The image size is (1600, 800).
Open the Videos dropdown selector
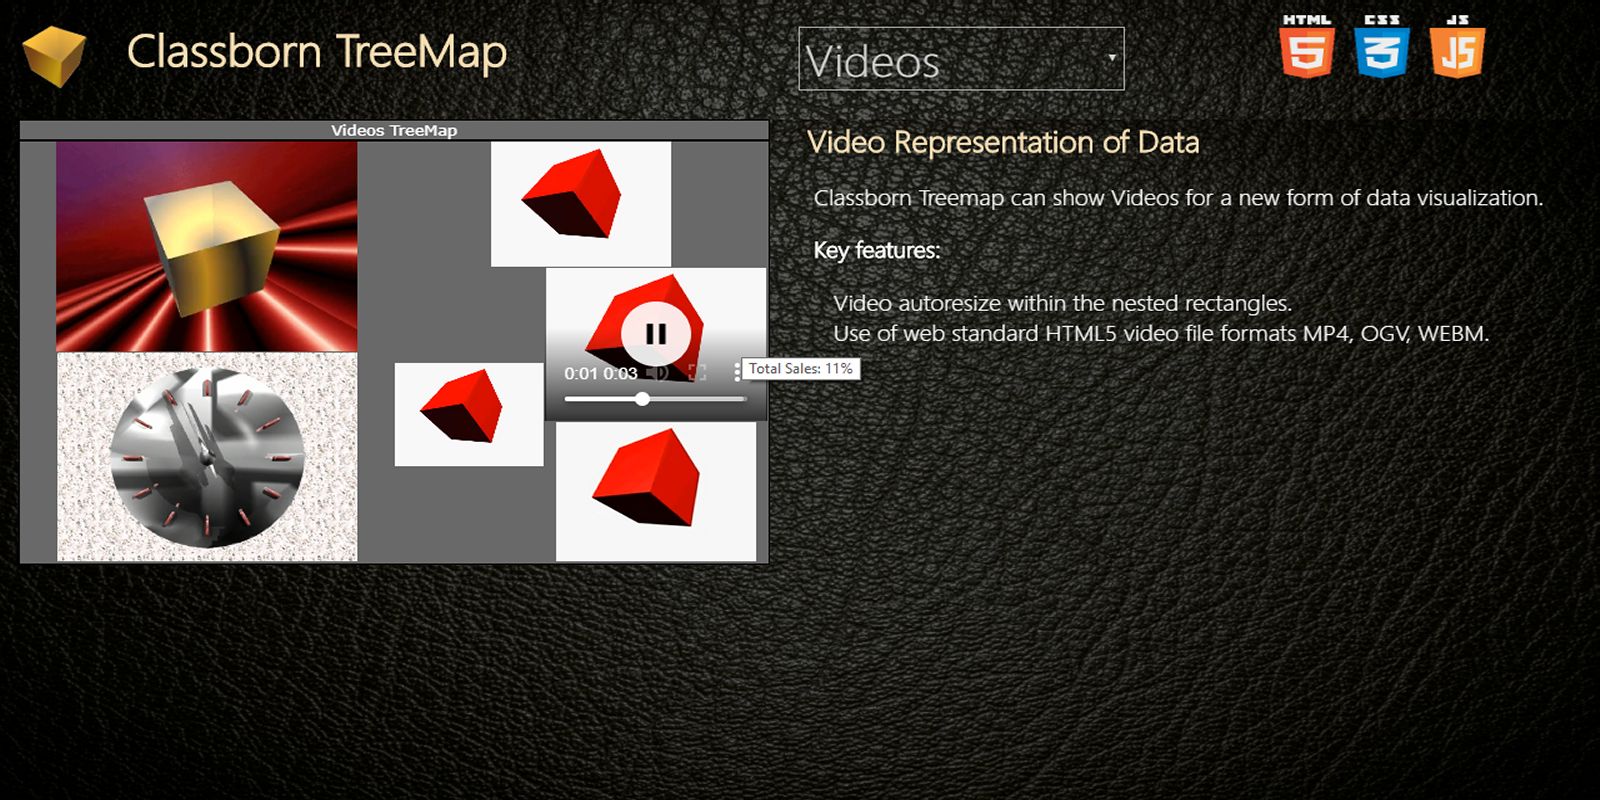[x=961, y=59]
